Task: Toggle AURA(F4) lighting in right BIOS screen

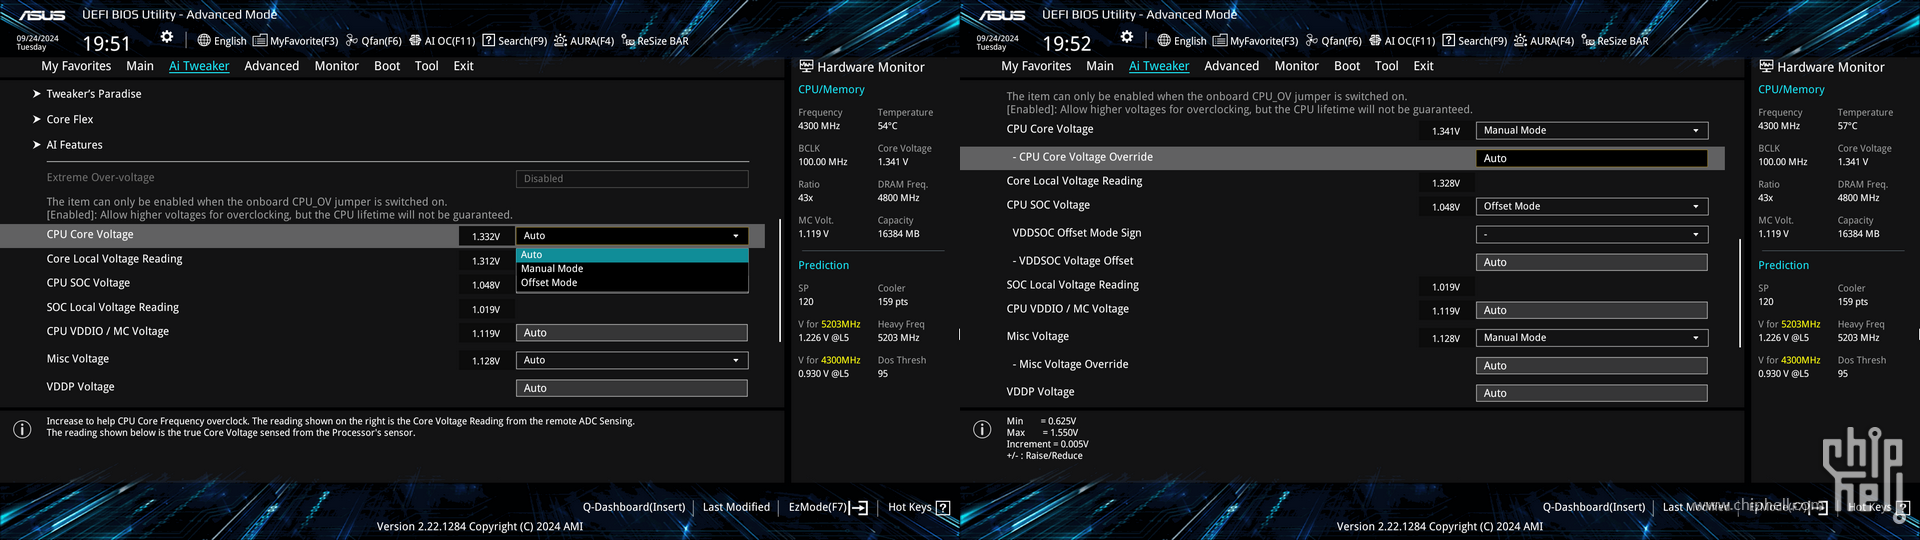Action: [1544, 41]
